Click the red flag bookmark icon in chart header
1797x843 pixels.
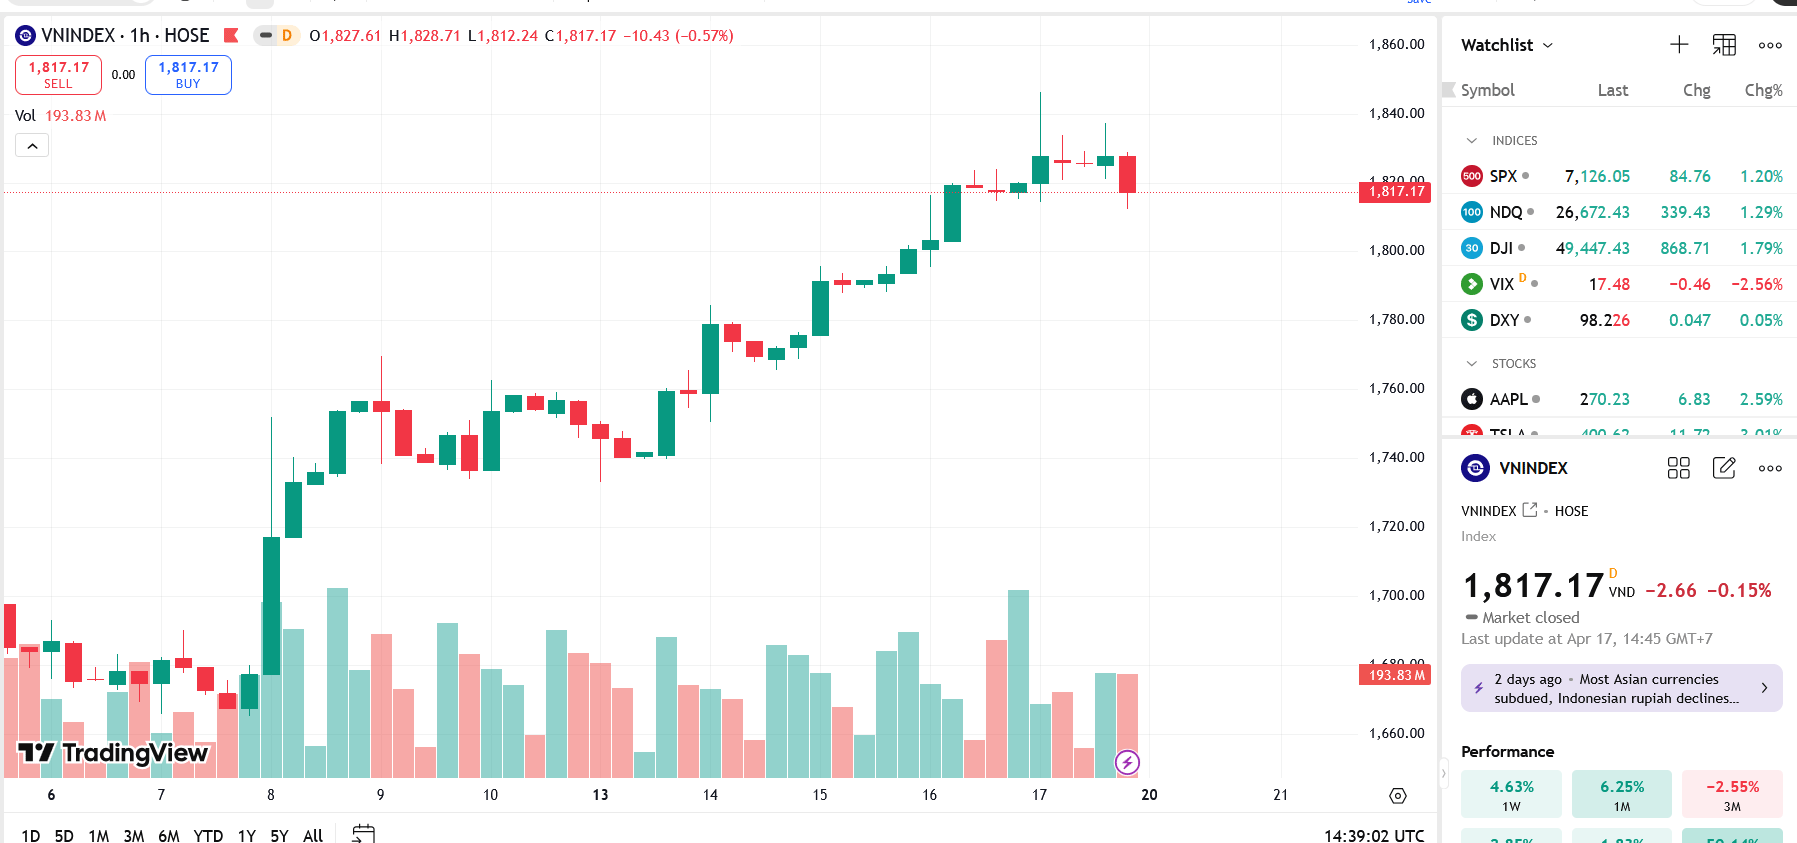[230, 35]
